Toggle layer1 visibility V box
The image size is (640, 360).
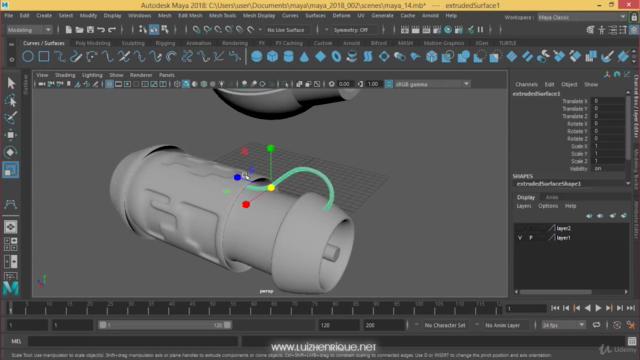pos(520,238)
